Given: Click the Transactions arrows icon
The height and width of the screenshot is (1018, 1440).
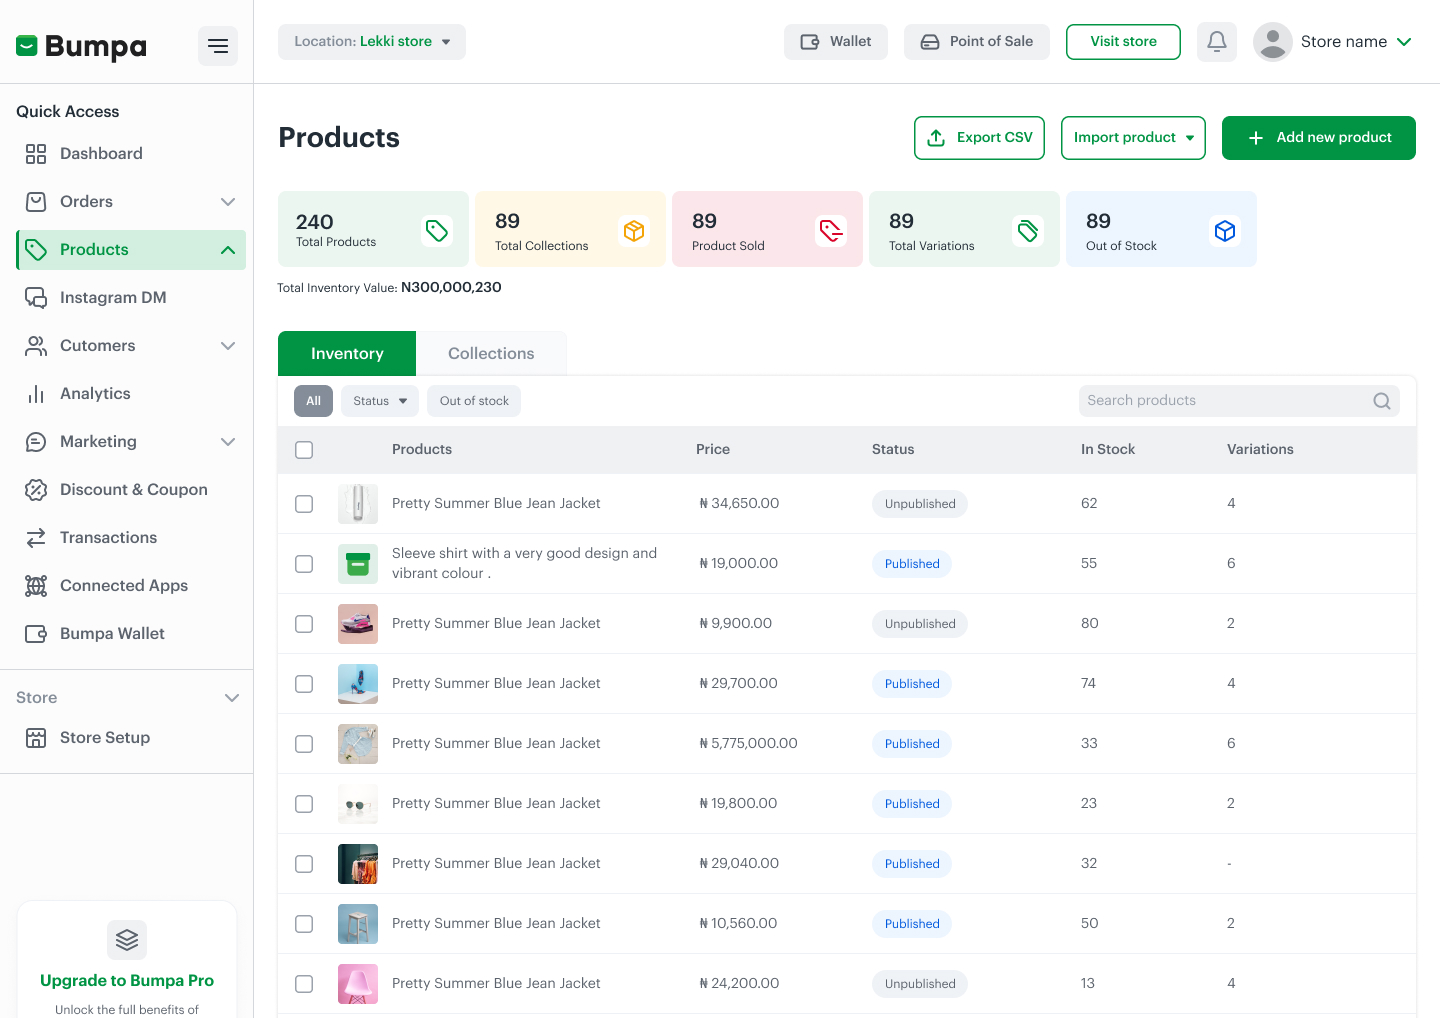Looking at the screenshot, I should [x=36, y=538].
